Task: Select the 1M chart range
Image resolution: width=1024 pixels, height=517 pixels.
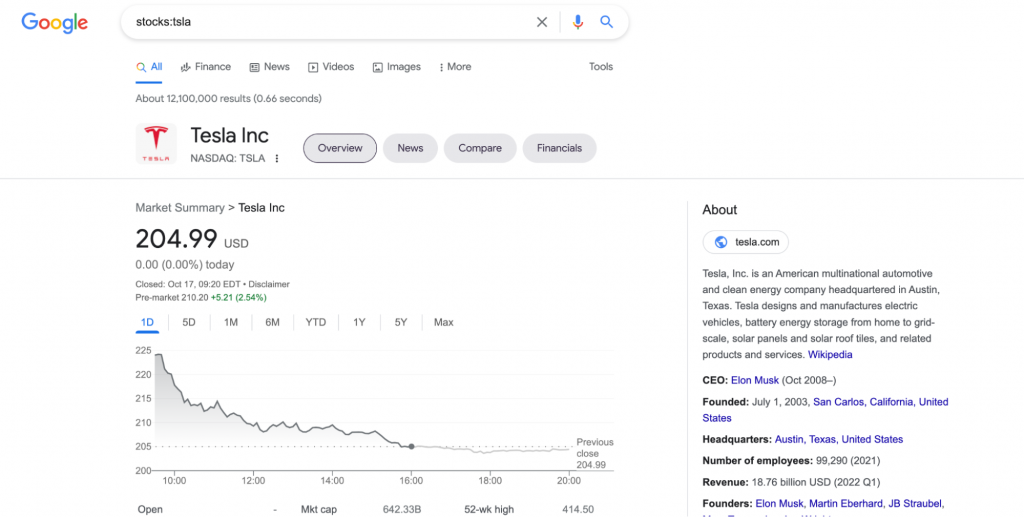Action: point(231,322)
